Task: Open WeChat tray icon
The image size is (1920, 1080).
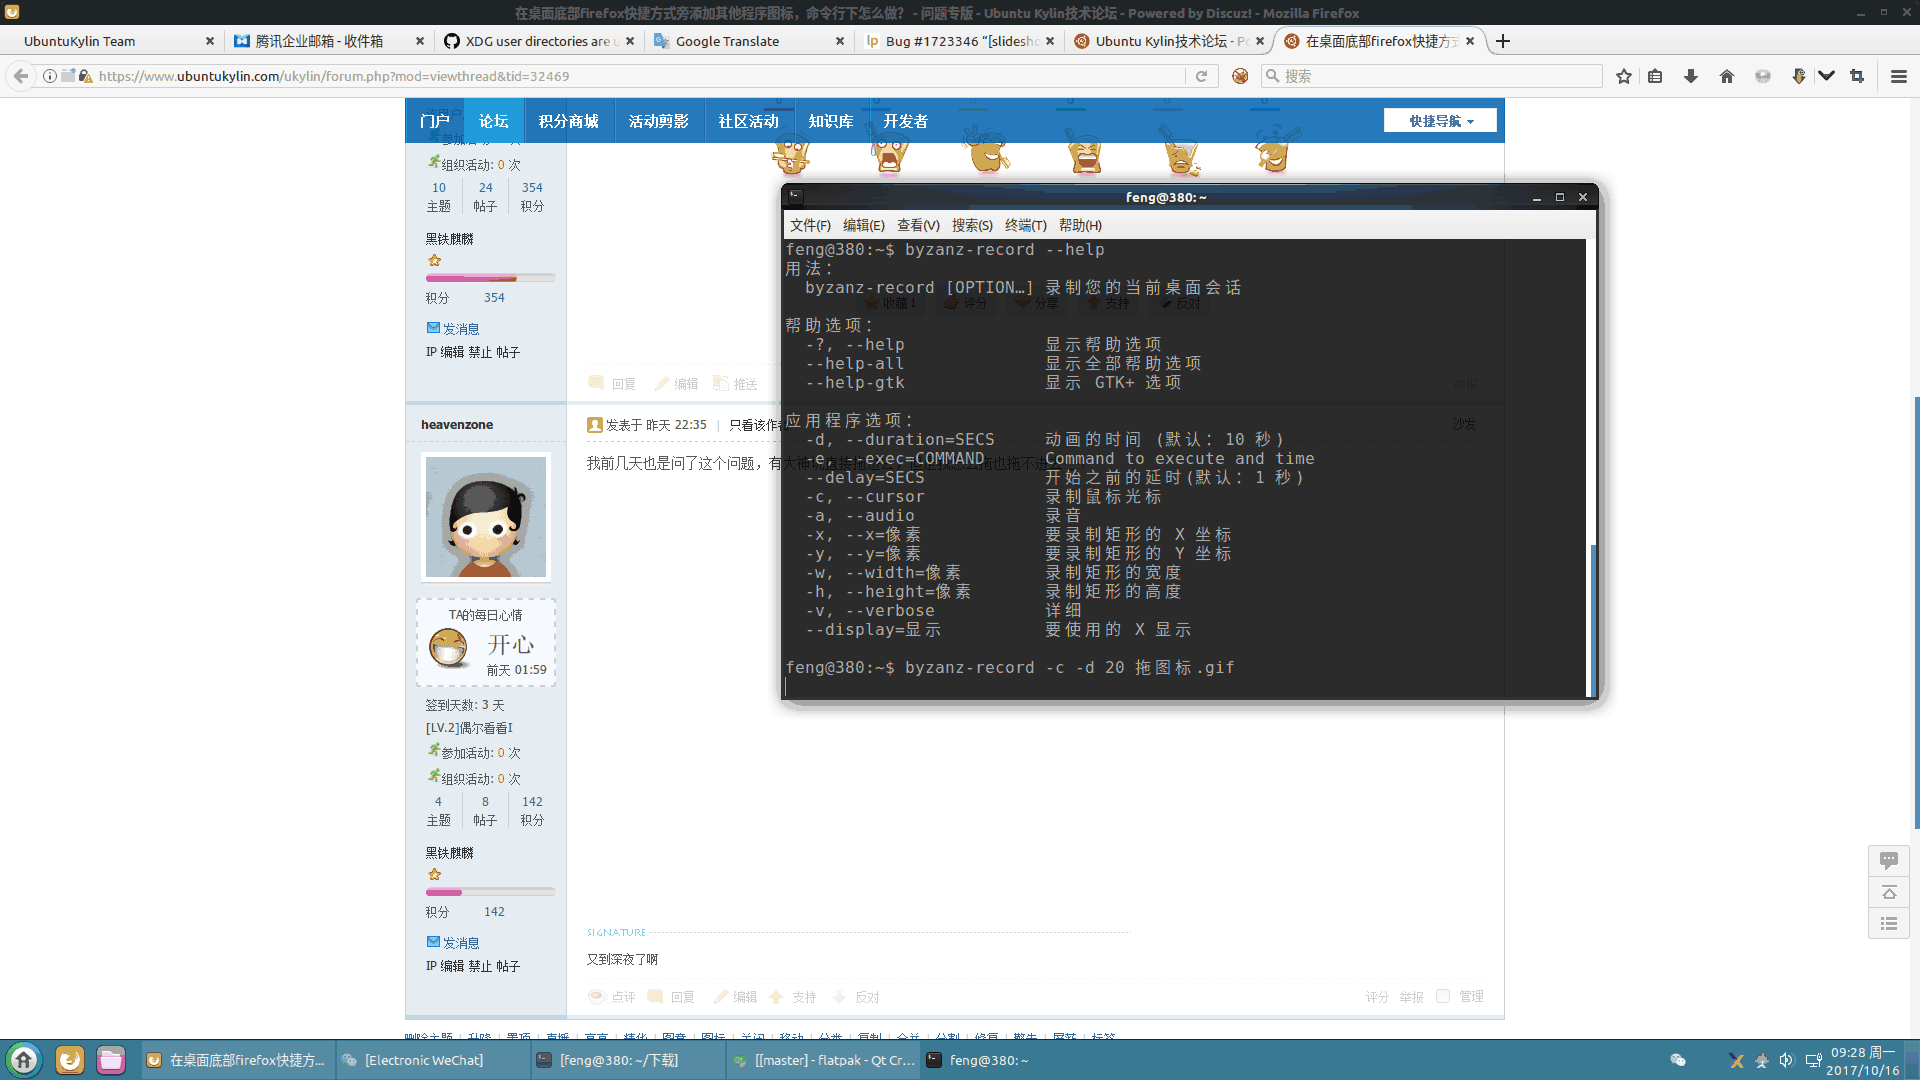Action: pyautogui.click(x=1678, y=1060)
